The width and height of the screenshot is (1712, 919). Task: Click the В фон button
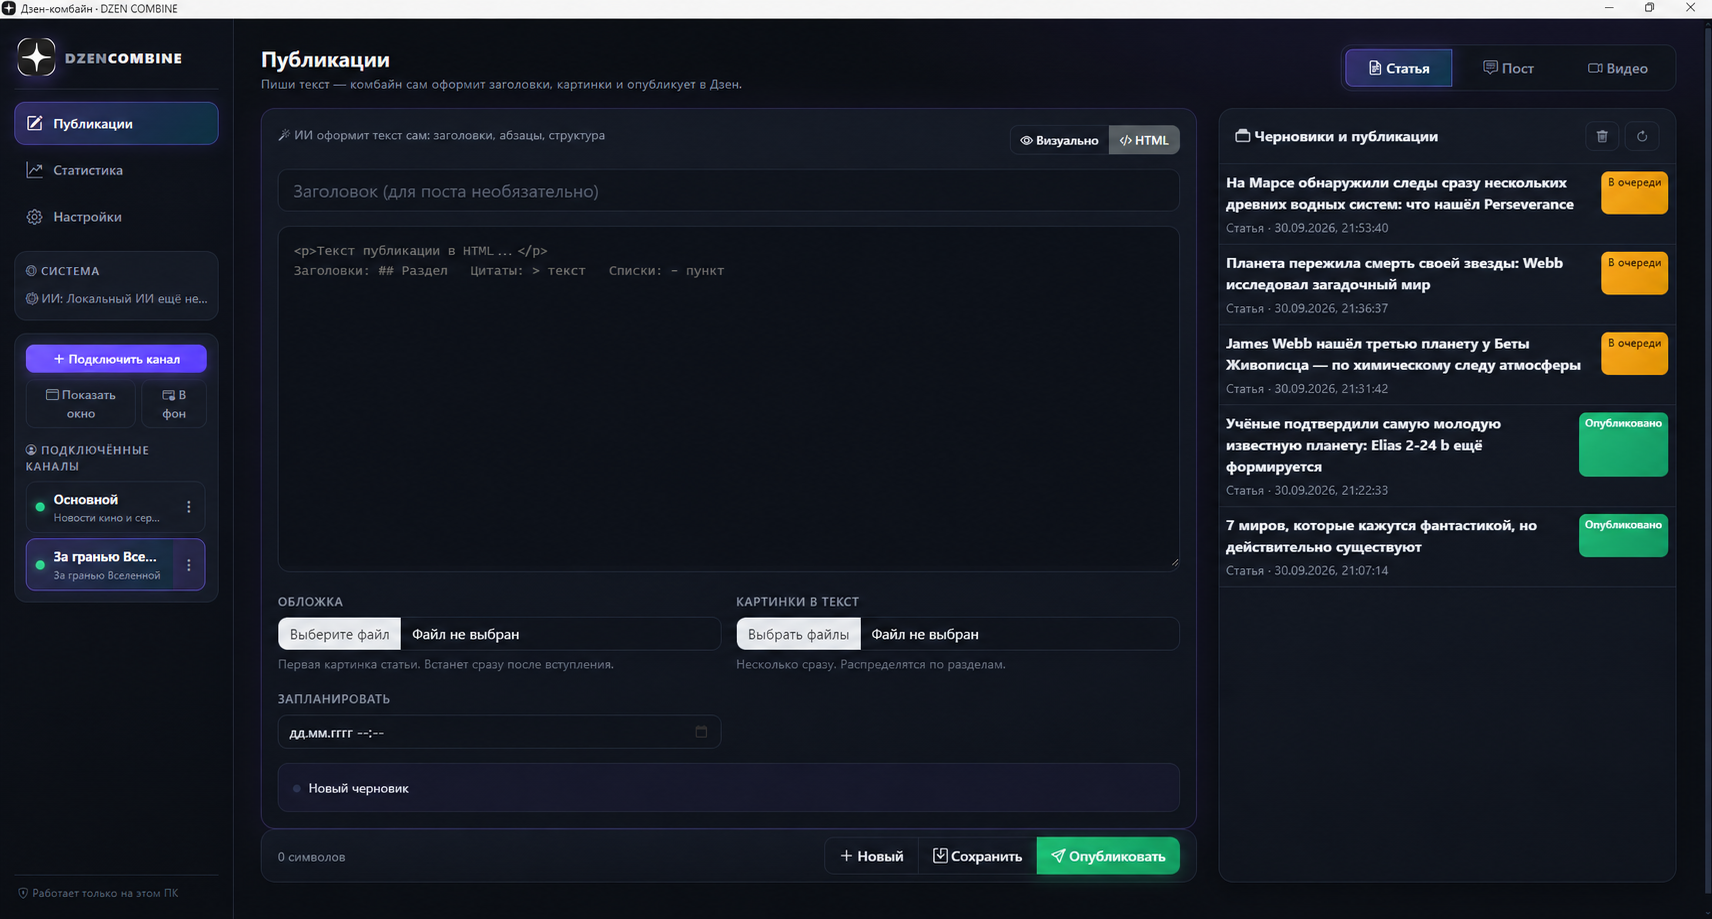coord(174,404)
